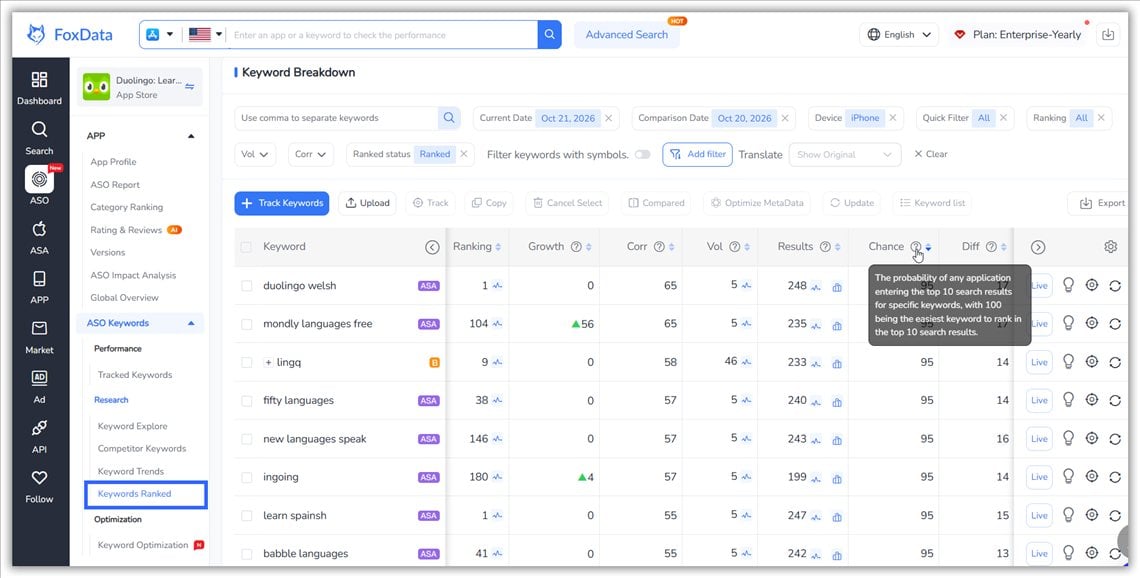Open the App Store platform dropdown

click(x=159, y=34)
